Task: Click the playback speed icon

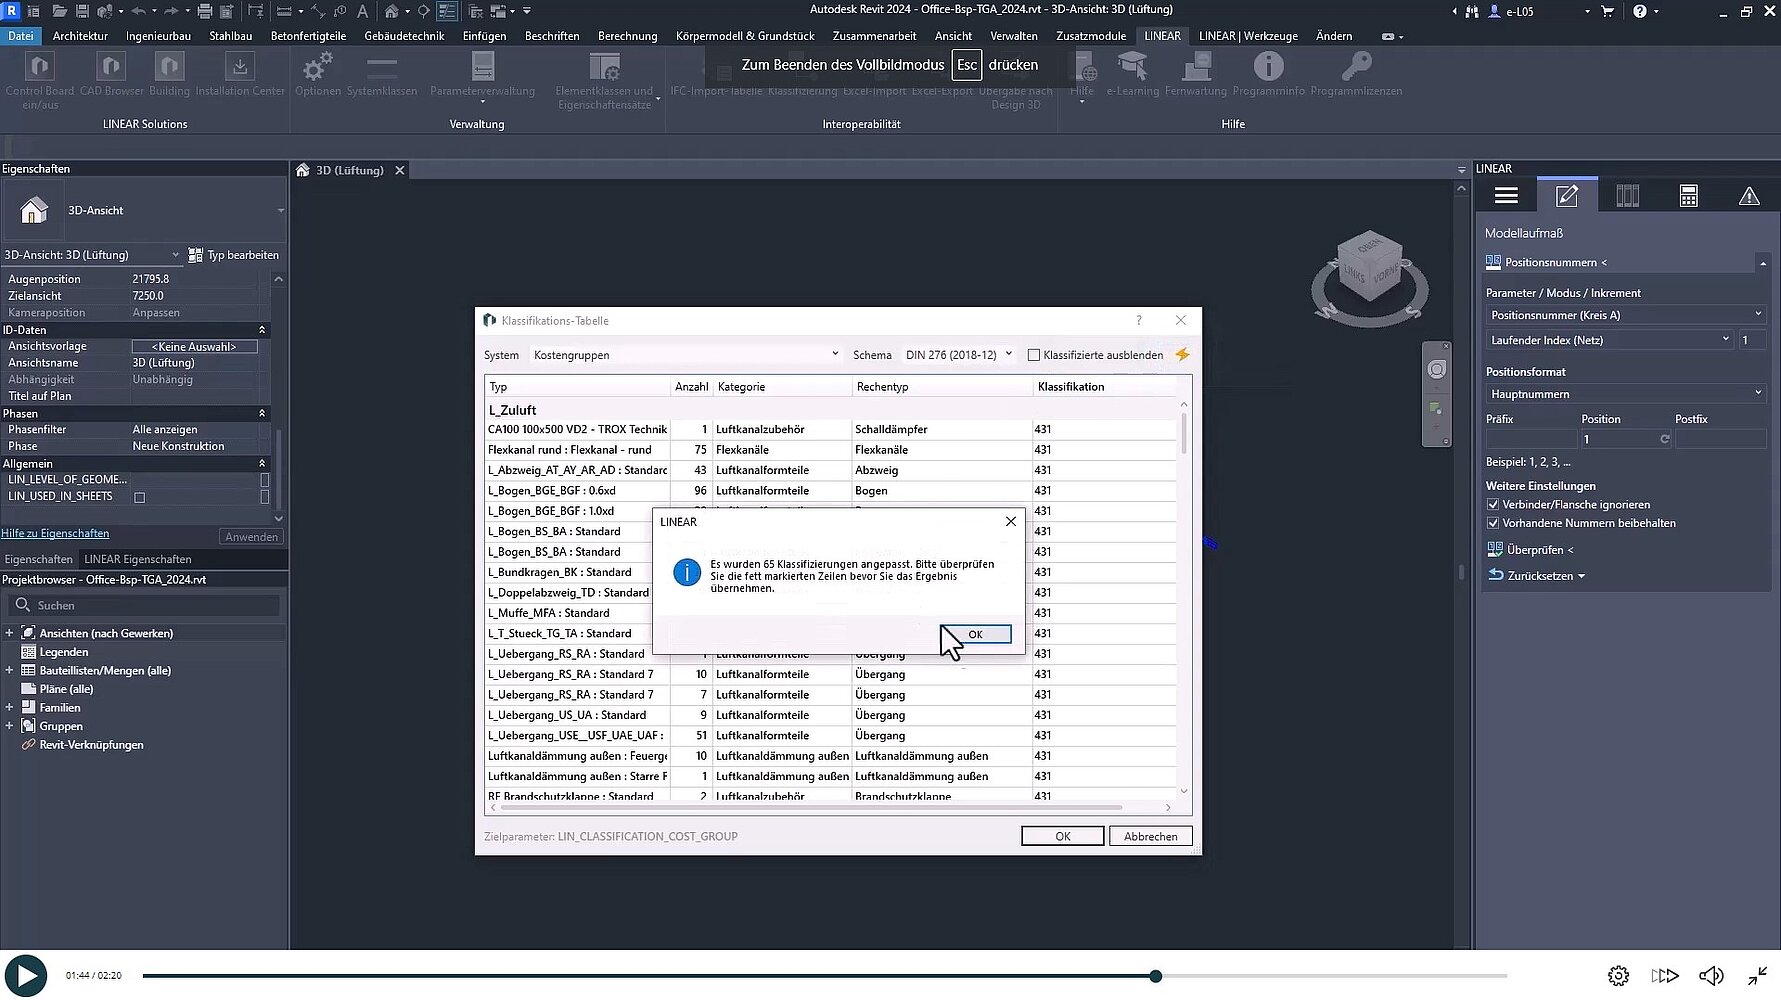Action: tap(1665, 976)
